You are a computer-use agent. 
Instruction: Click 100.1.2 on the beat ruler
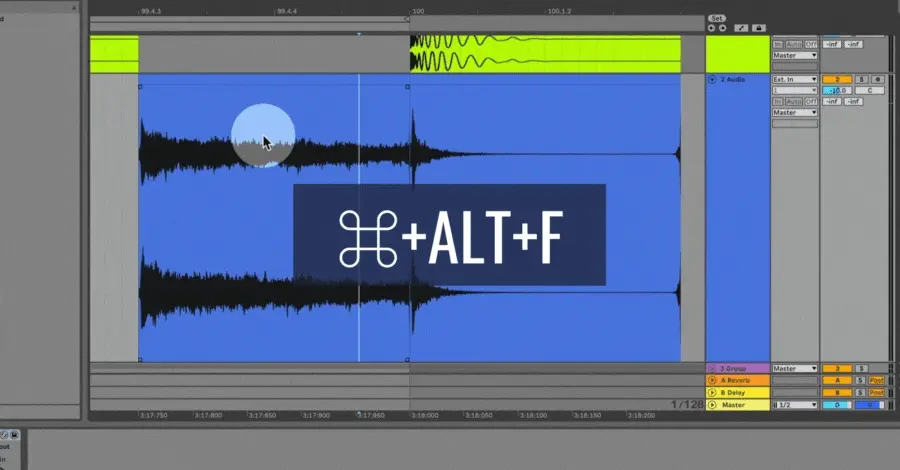(559, 11)
